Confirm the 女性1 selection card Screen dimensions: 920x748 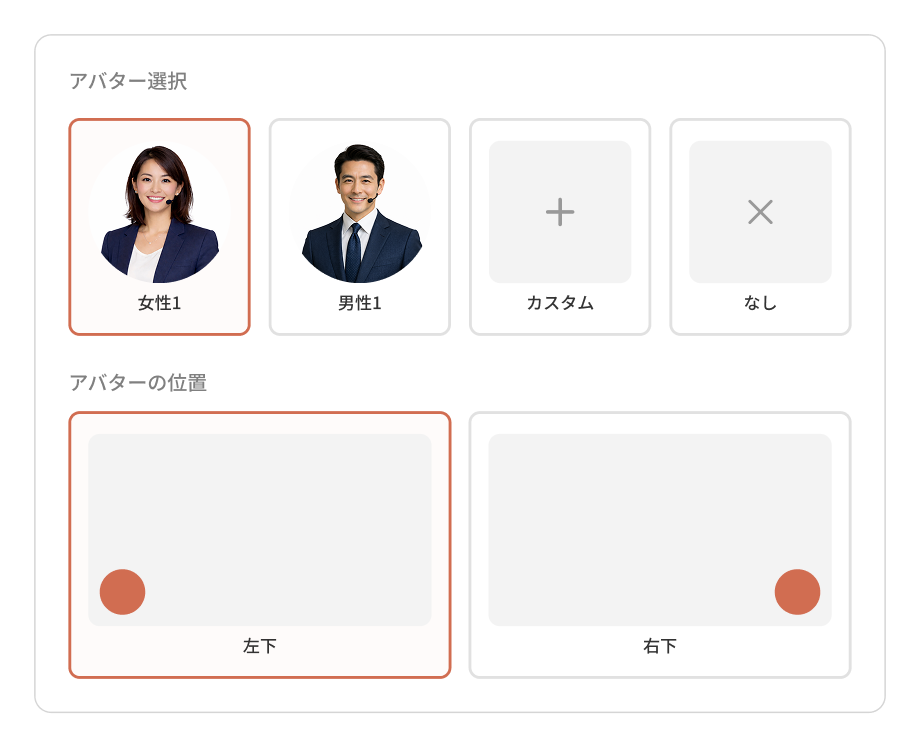pos(158,225)
